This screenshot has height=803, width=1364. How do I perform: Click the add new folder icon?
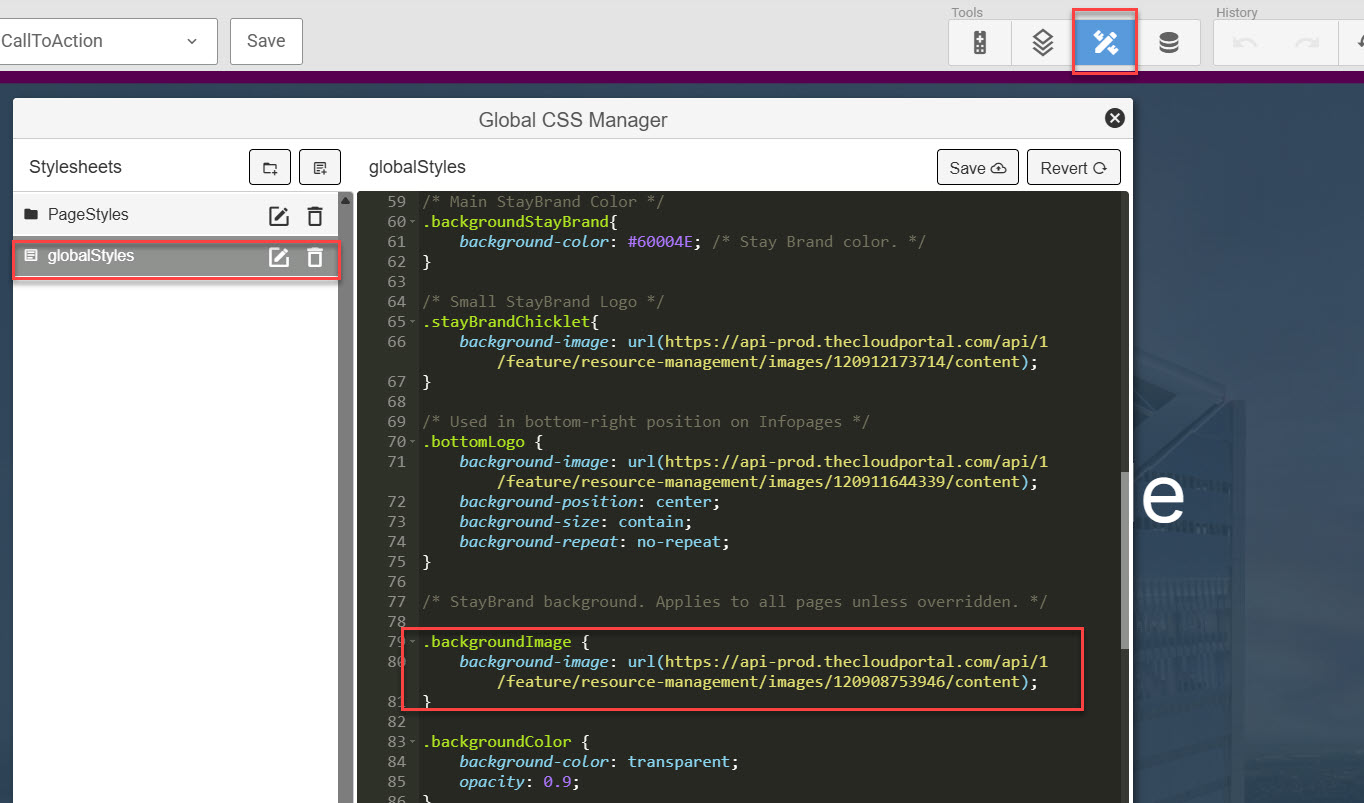(270, 168)
